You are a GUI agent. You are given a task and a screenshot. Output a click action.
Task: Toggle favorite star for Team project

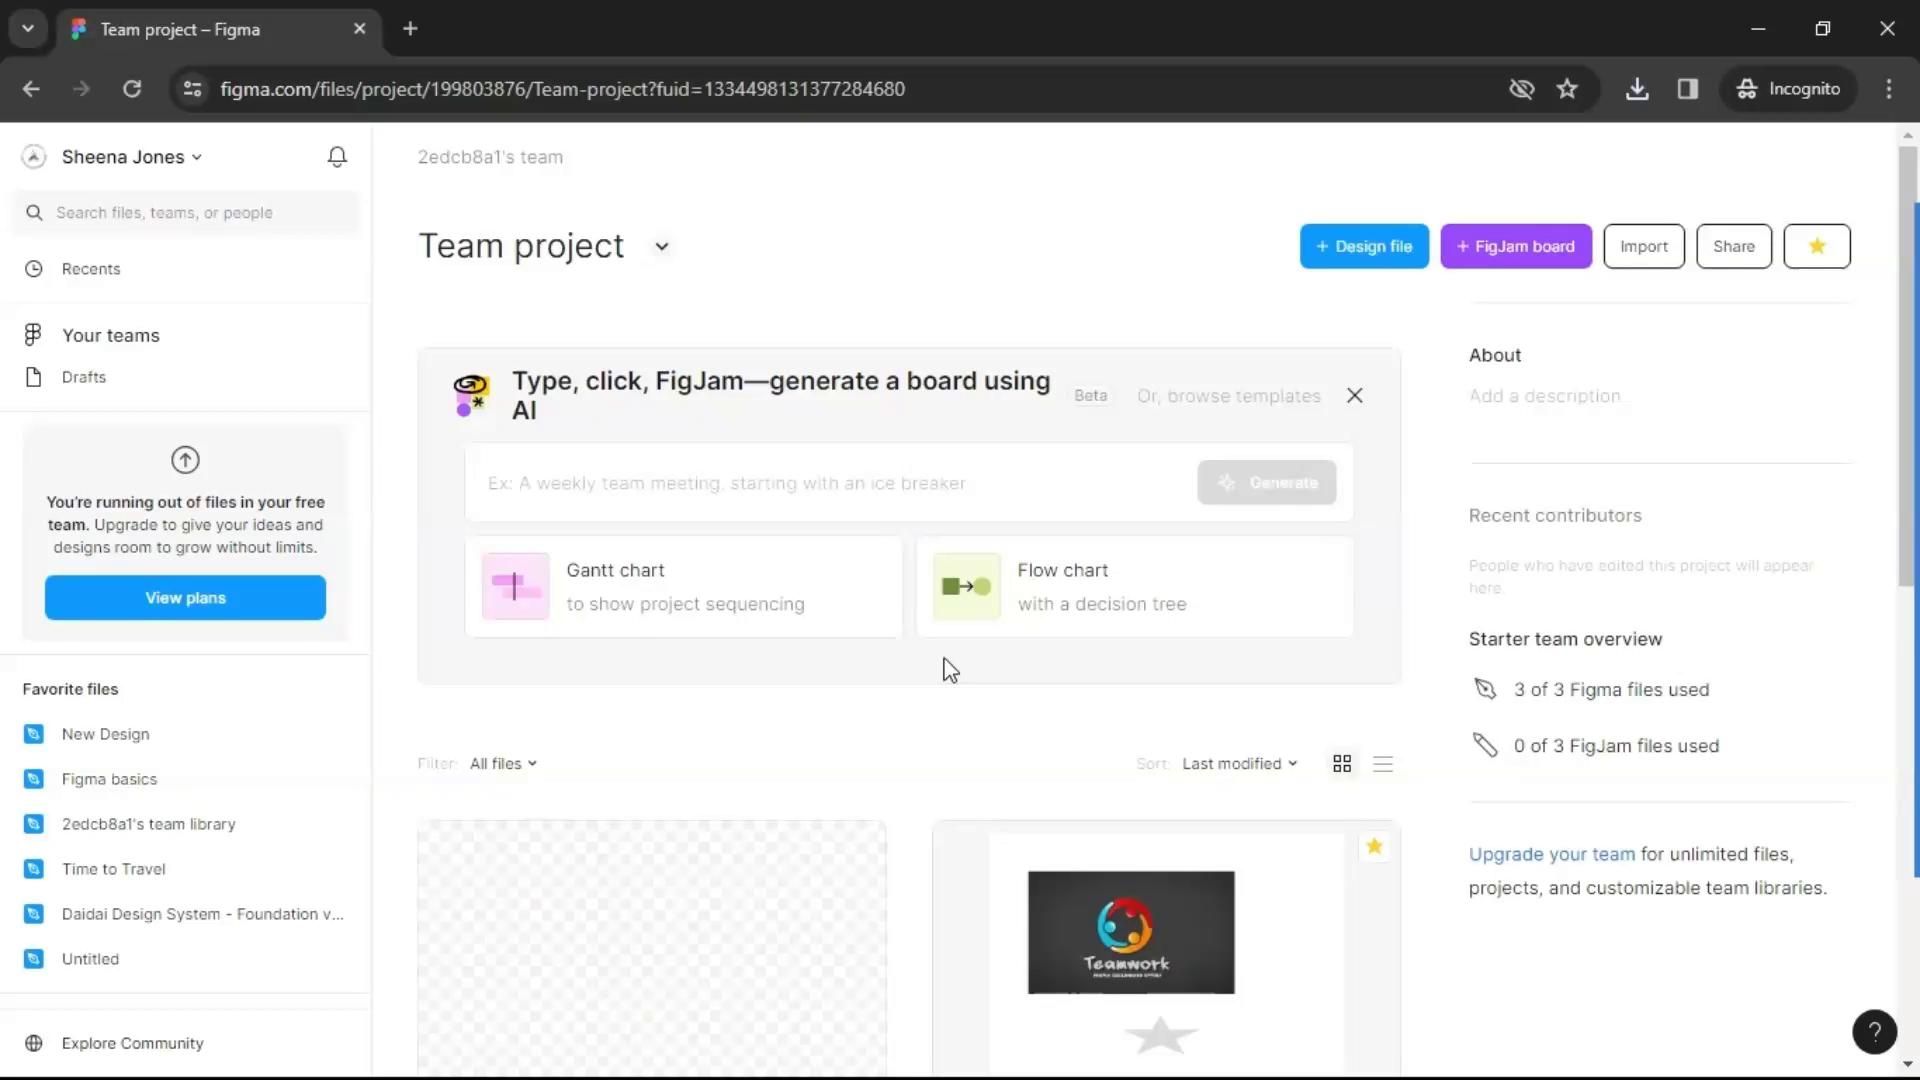1817,247
